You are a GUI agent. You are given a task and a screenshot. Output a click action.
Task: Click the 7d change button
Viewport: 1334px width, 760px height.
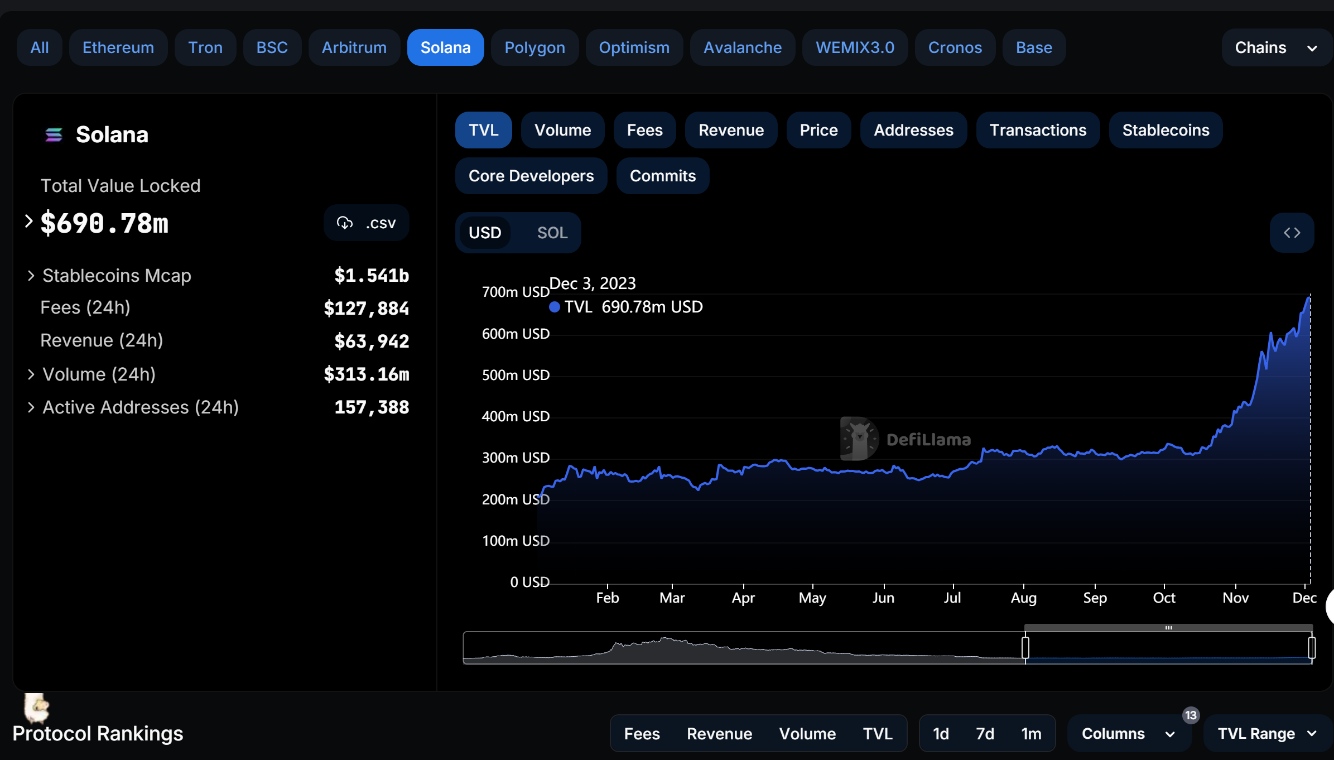coord(985,734)
